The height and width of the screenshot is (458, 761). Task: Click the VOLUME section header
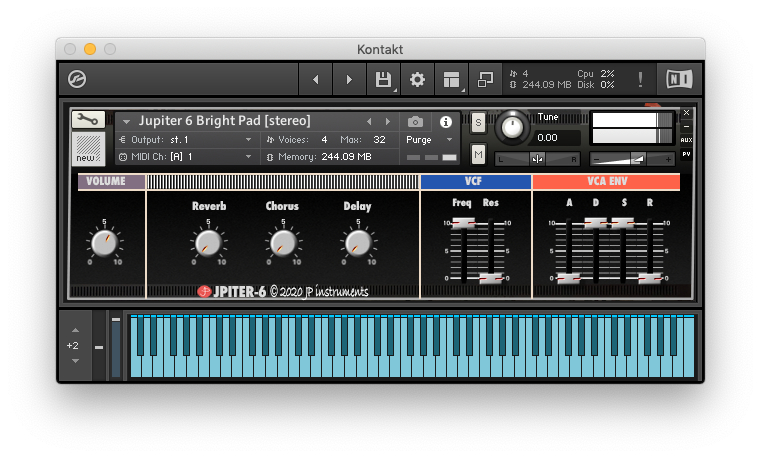[111, 181]
